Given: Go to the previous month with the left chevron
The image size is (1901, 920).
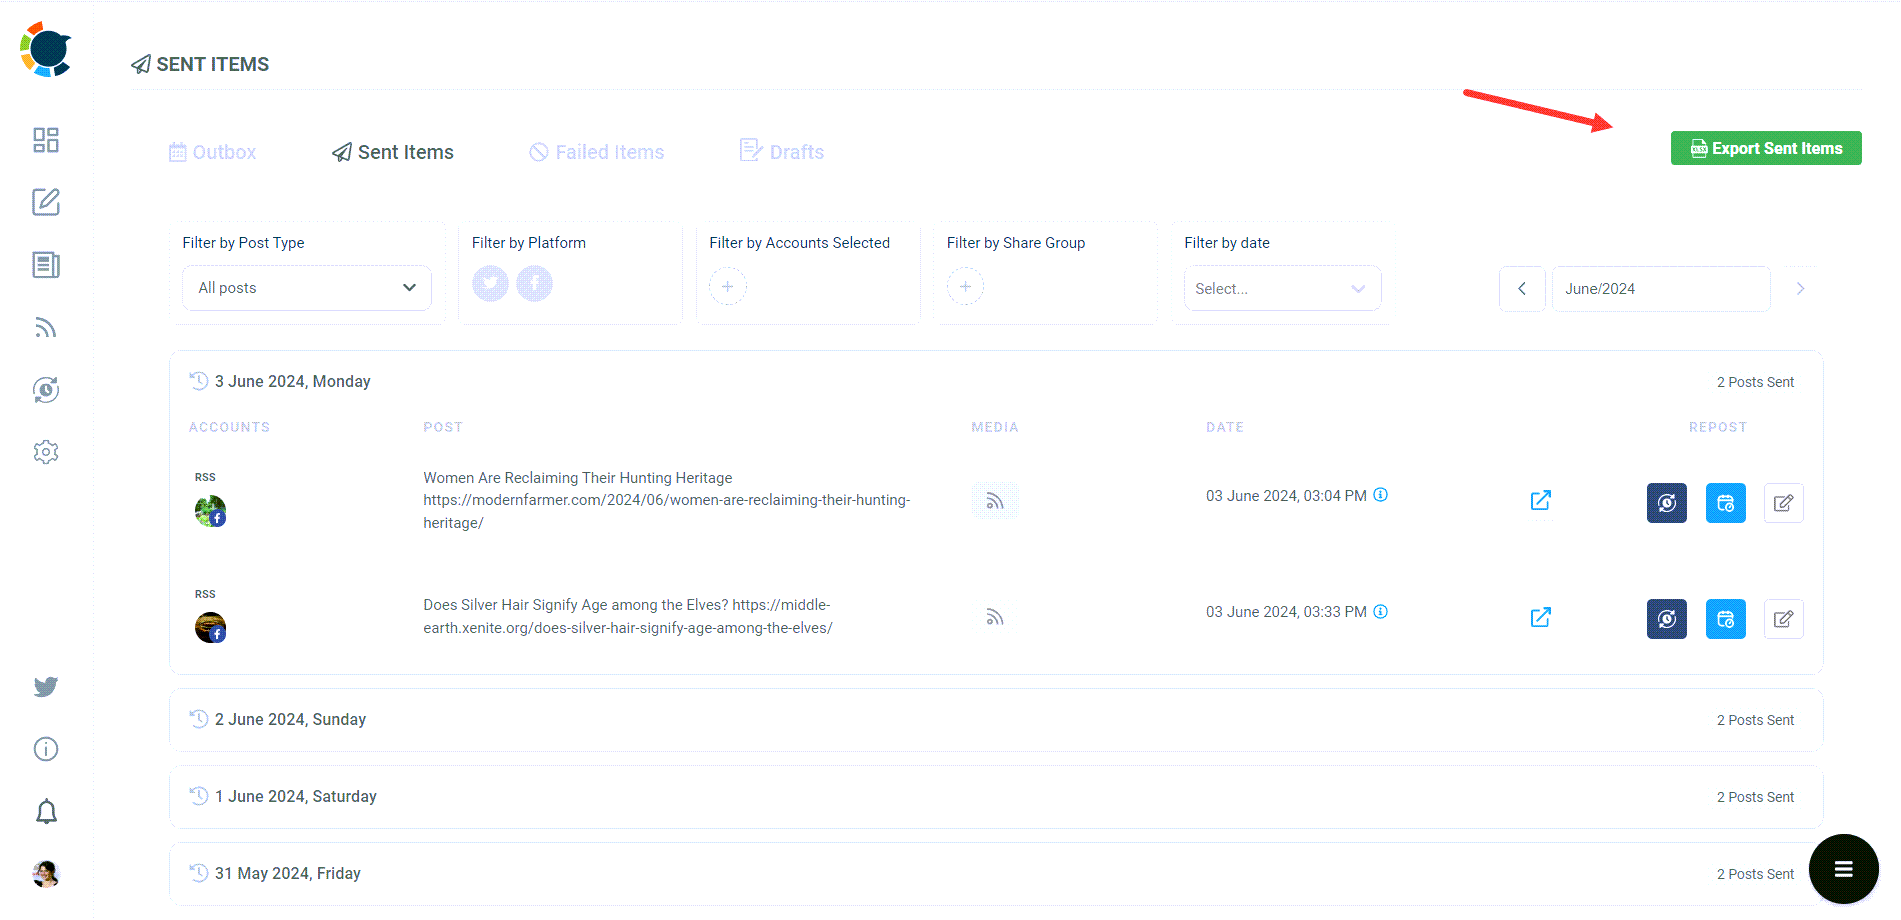Looking at the screenshot, I should (1521, 288).
